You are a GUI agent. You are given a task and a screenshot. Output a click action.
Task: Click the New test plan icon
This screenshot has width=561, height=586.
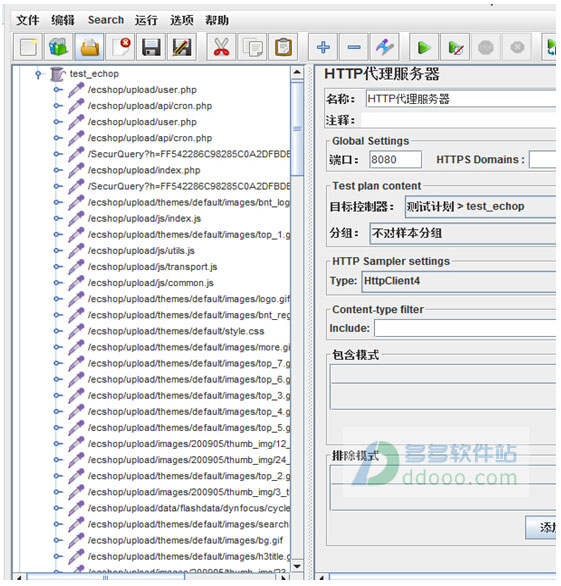[x=28, y=47]
